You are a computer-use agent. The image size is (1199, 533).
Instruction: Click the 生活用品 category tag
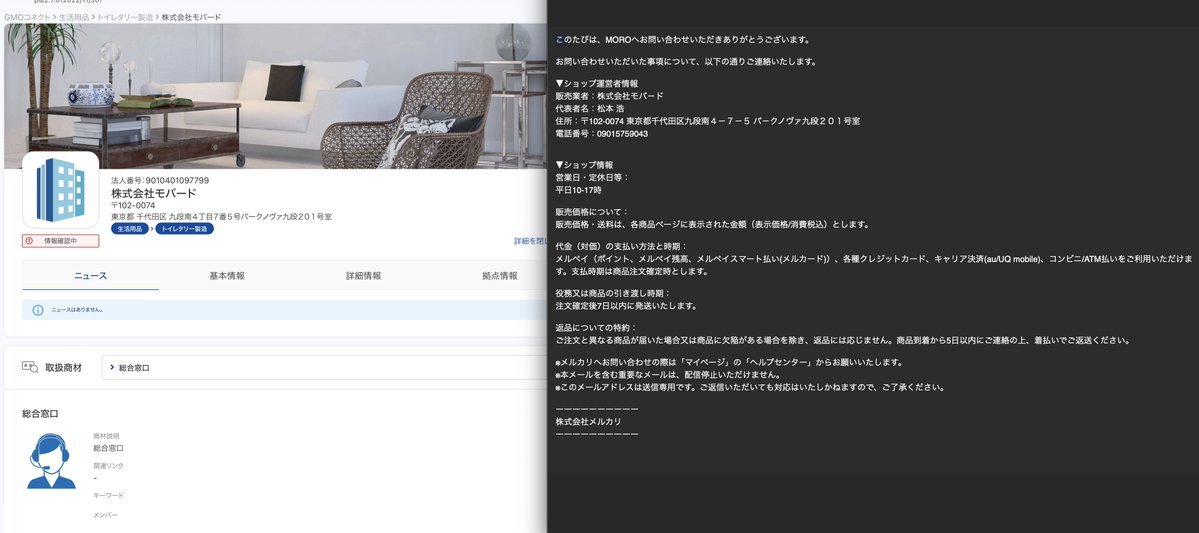(x=130, y=229)
